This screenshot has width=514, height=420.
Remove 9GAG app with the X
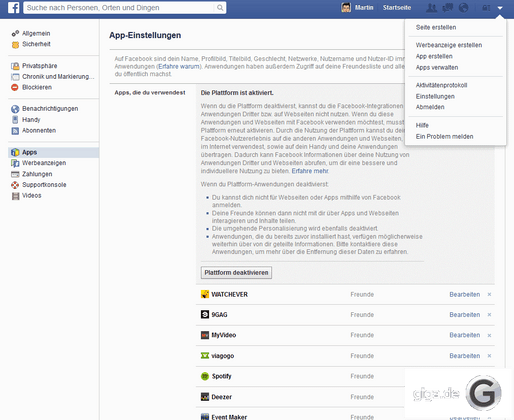[x=489, y=315]
